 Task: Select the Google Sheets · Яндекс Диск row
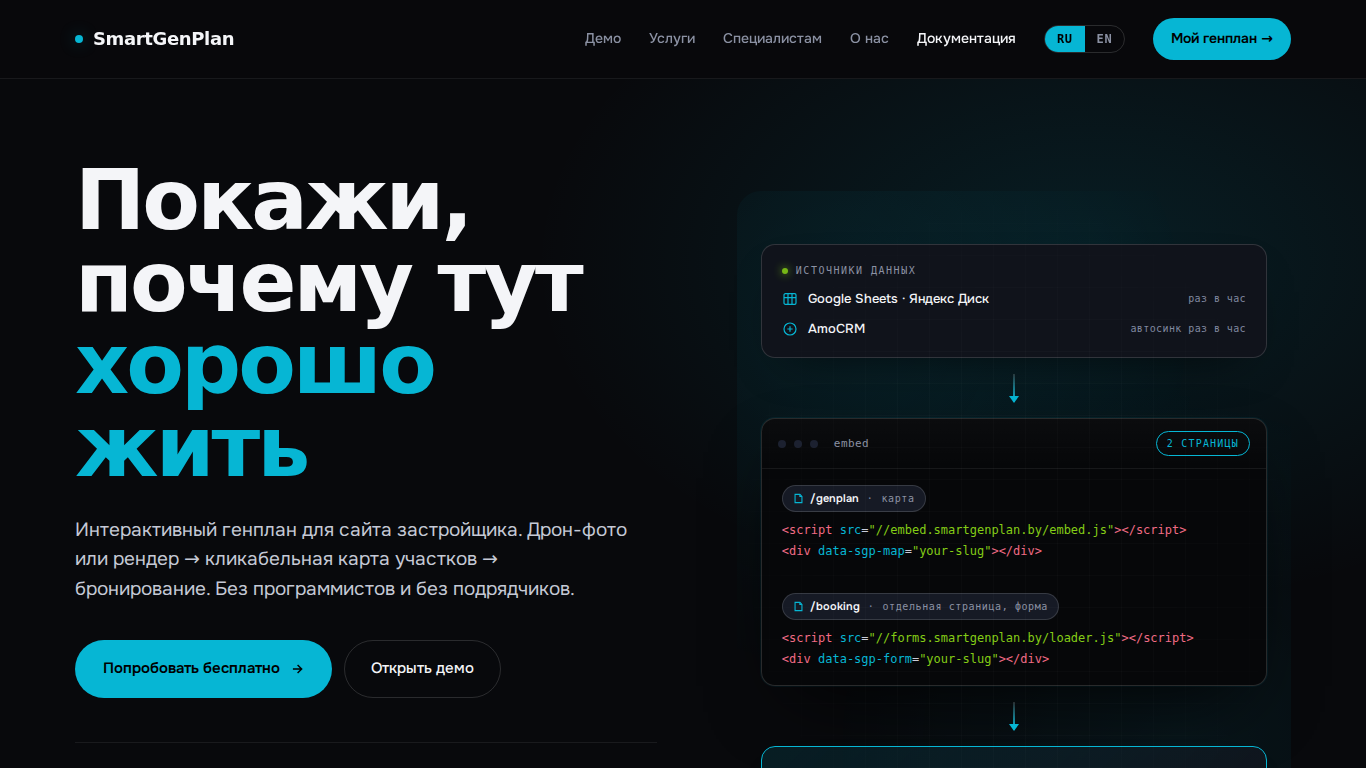pyautogui.click(x=1014, y=299)
